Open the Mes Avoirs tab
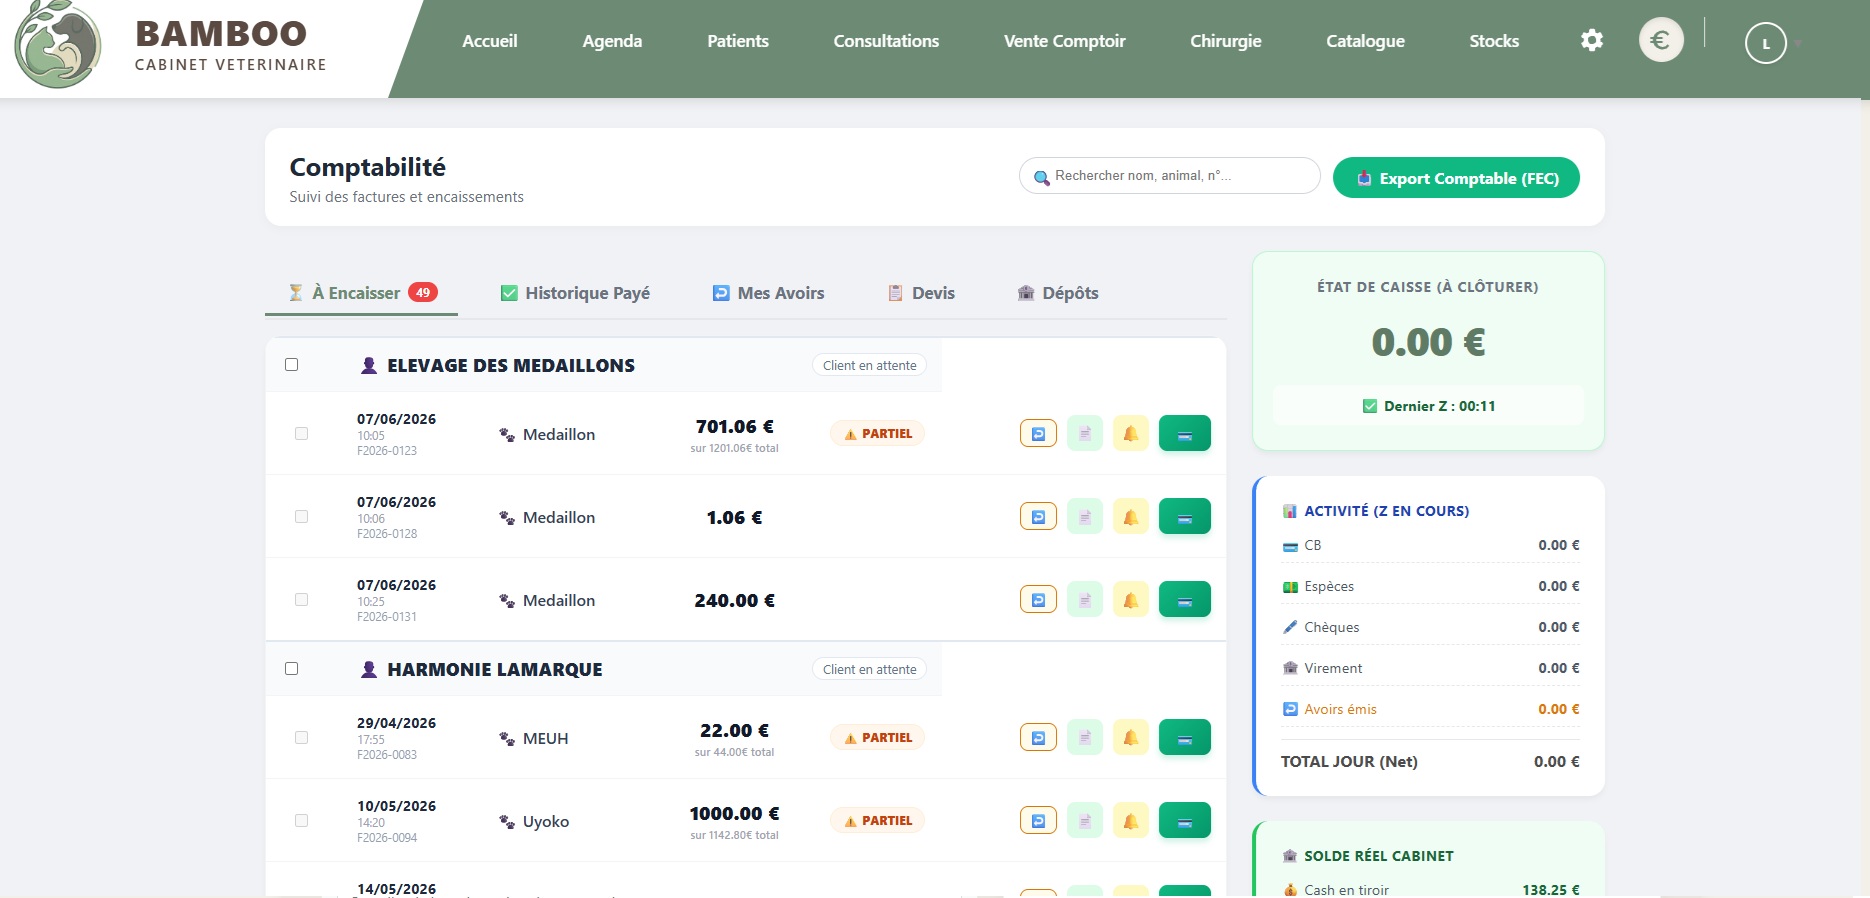The image size is (1870, 898). [x=768, y=293]
